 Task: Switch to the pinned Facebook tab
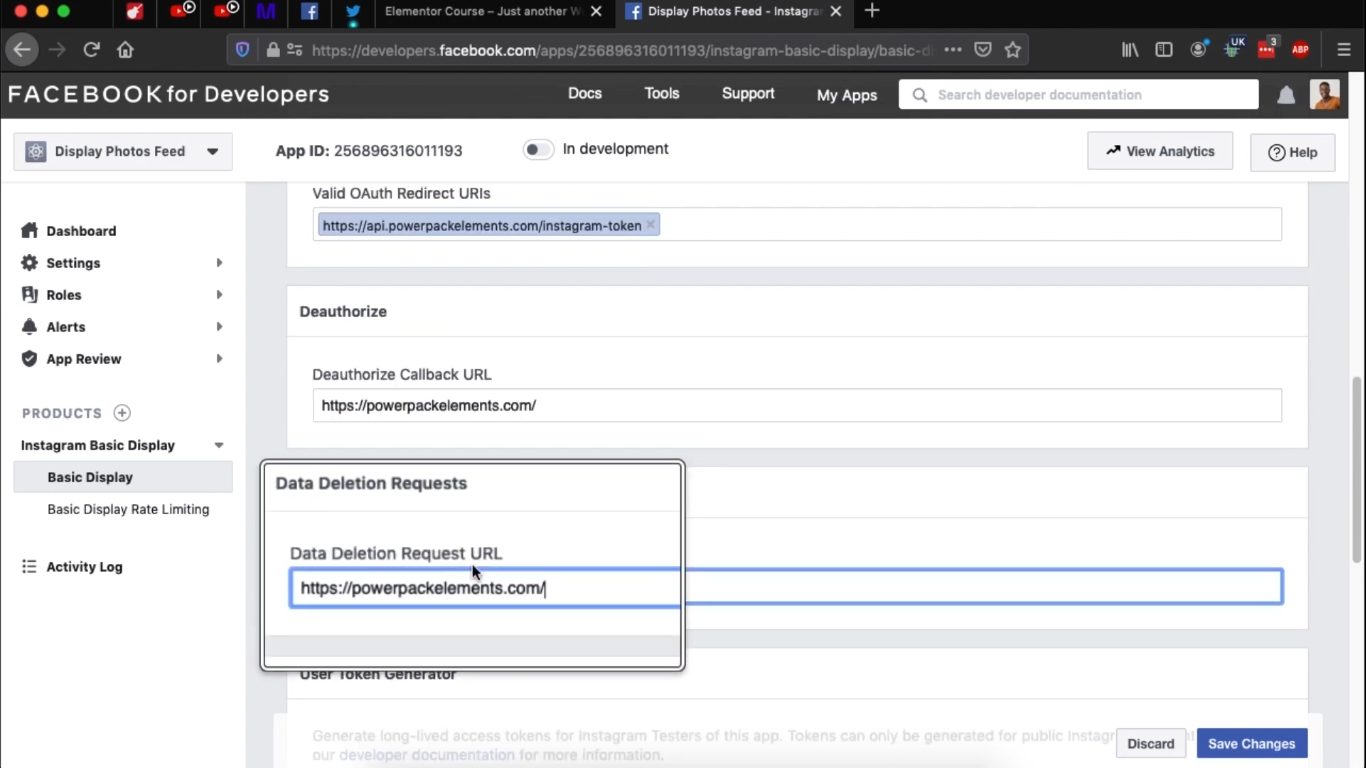(x=309, y=11)
